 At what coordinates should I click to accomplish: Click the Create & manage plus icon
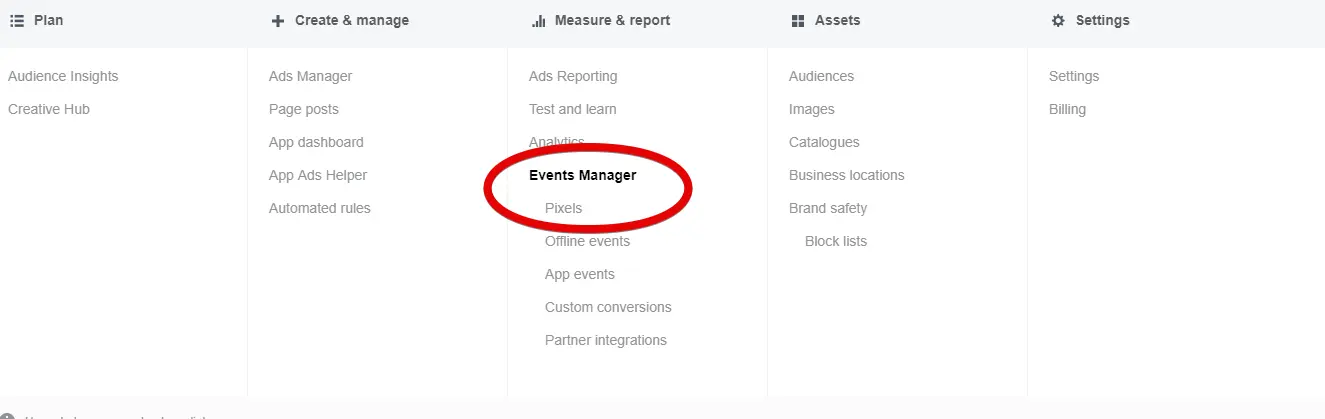(x=278, y=20)
